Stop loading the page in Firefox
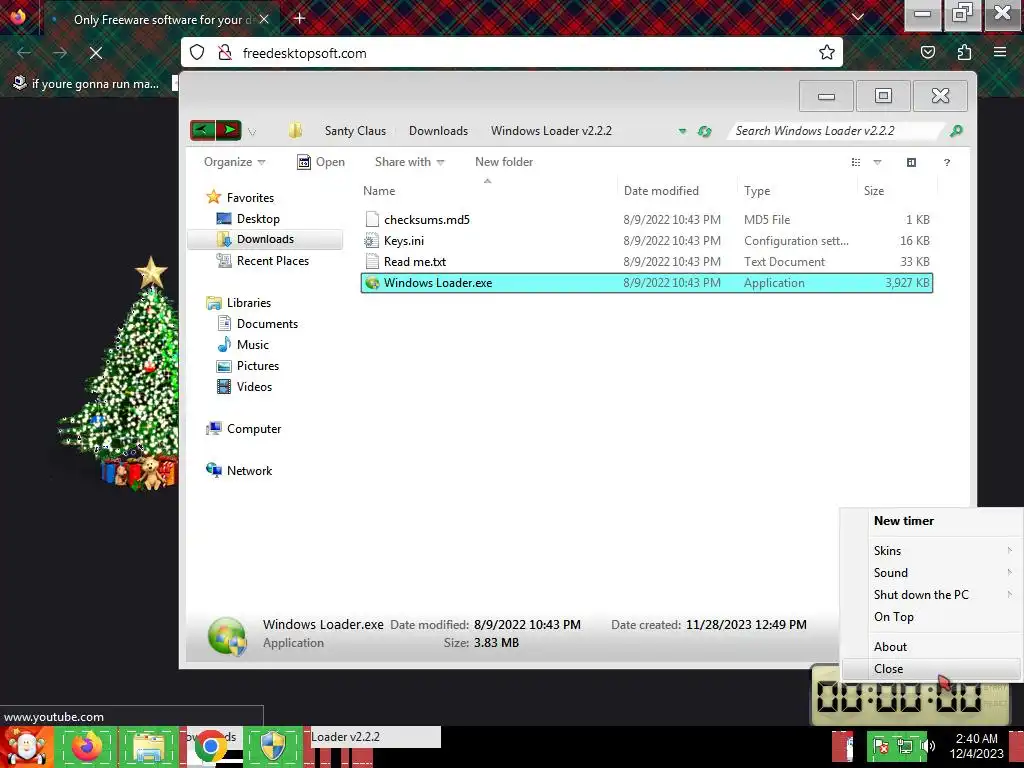The image size is (1024, 768). (96, 53)
